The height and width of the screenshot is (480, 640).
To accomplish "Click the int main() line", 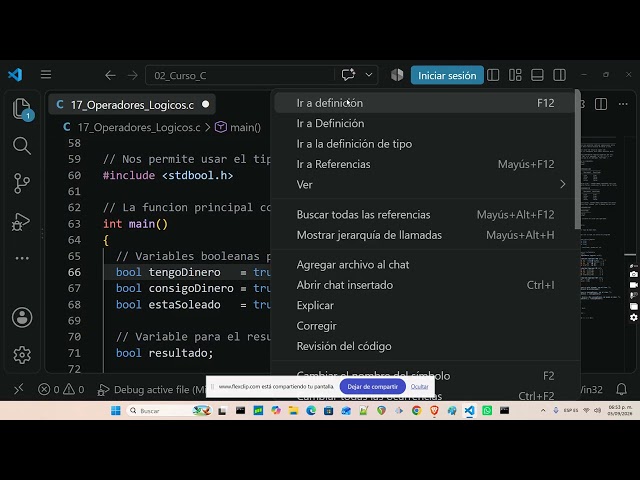I will coord(135,224).
